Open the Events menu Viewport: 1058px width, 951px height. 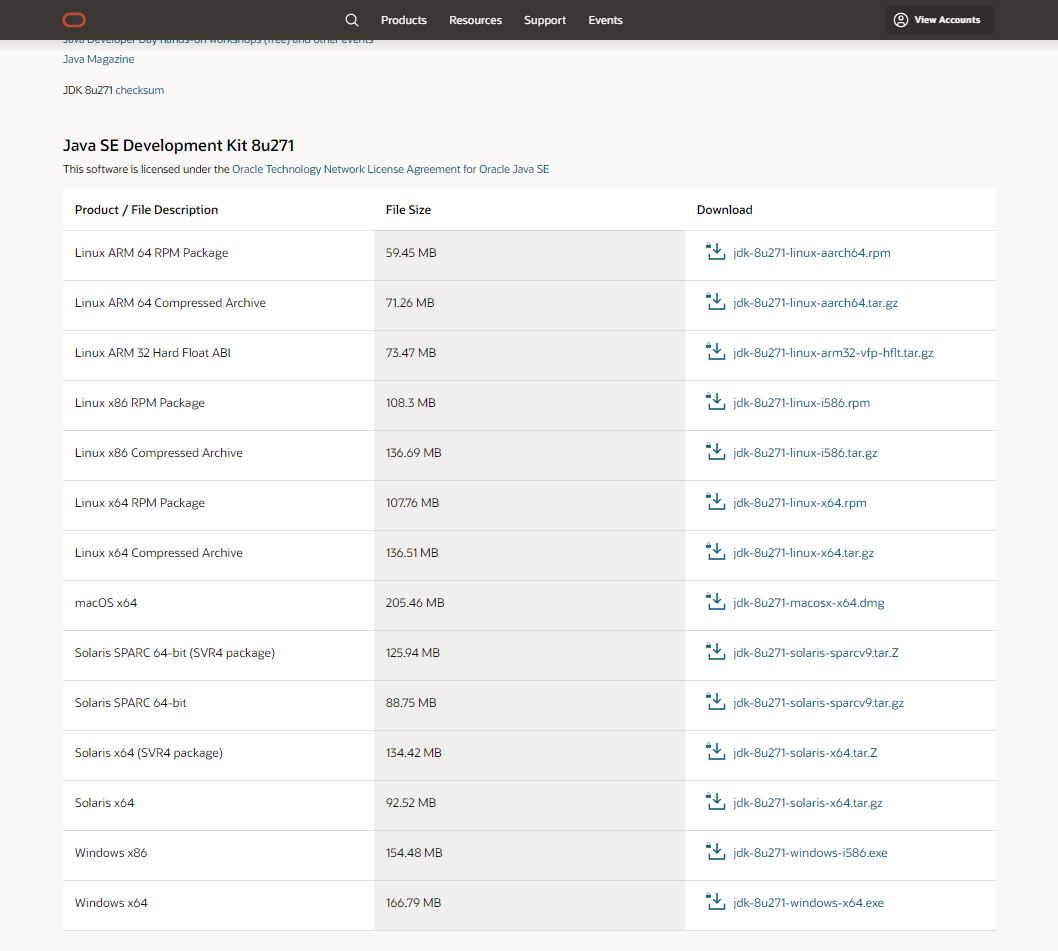coord(605,20)
